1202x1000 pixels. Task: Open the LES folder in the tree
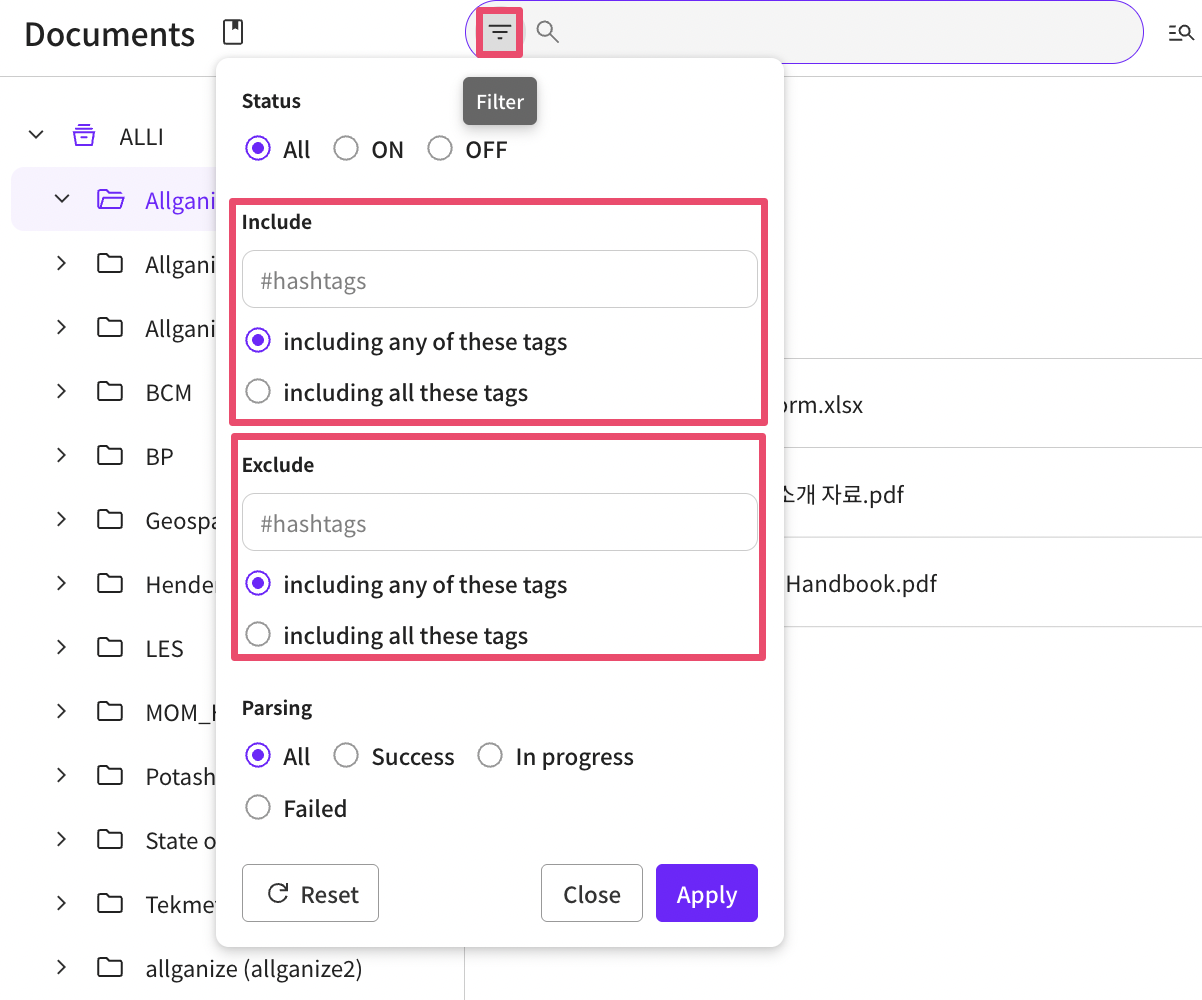coord(165,648)
